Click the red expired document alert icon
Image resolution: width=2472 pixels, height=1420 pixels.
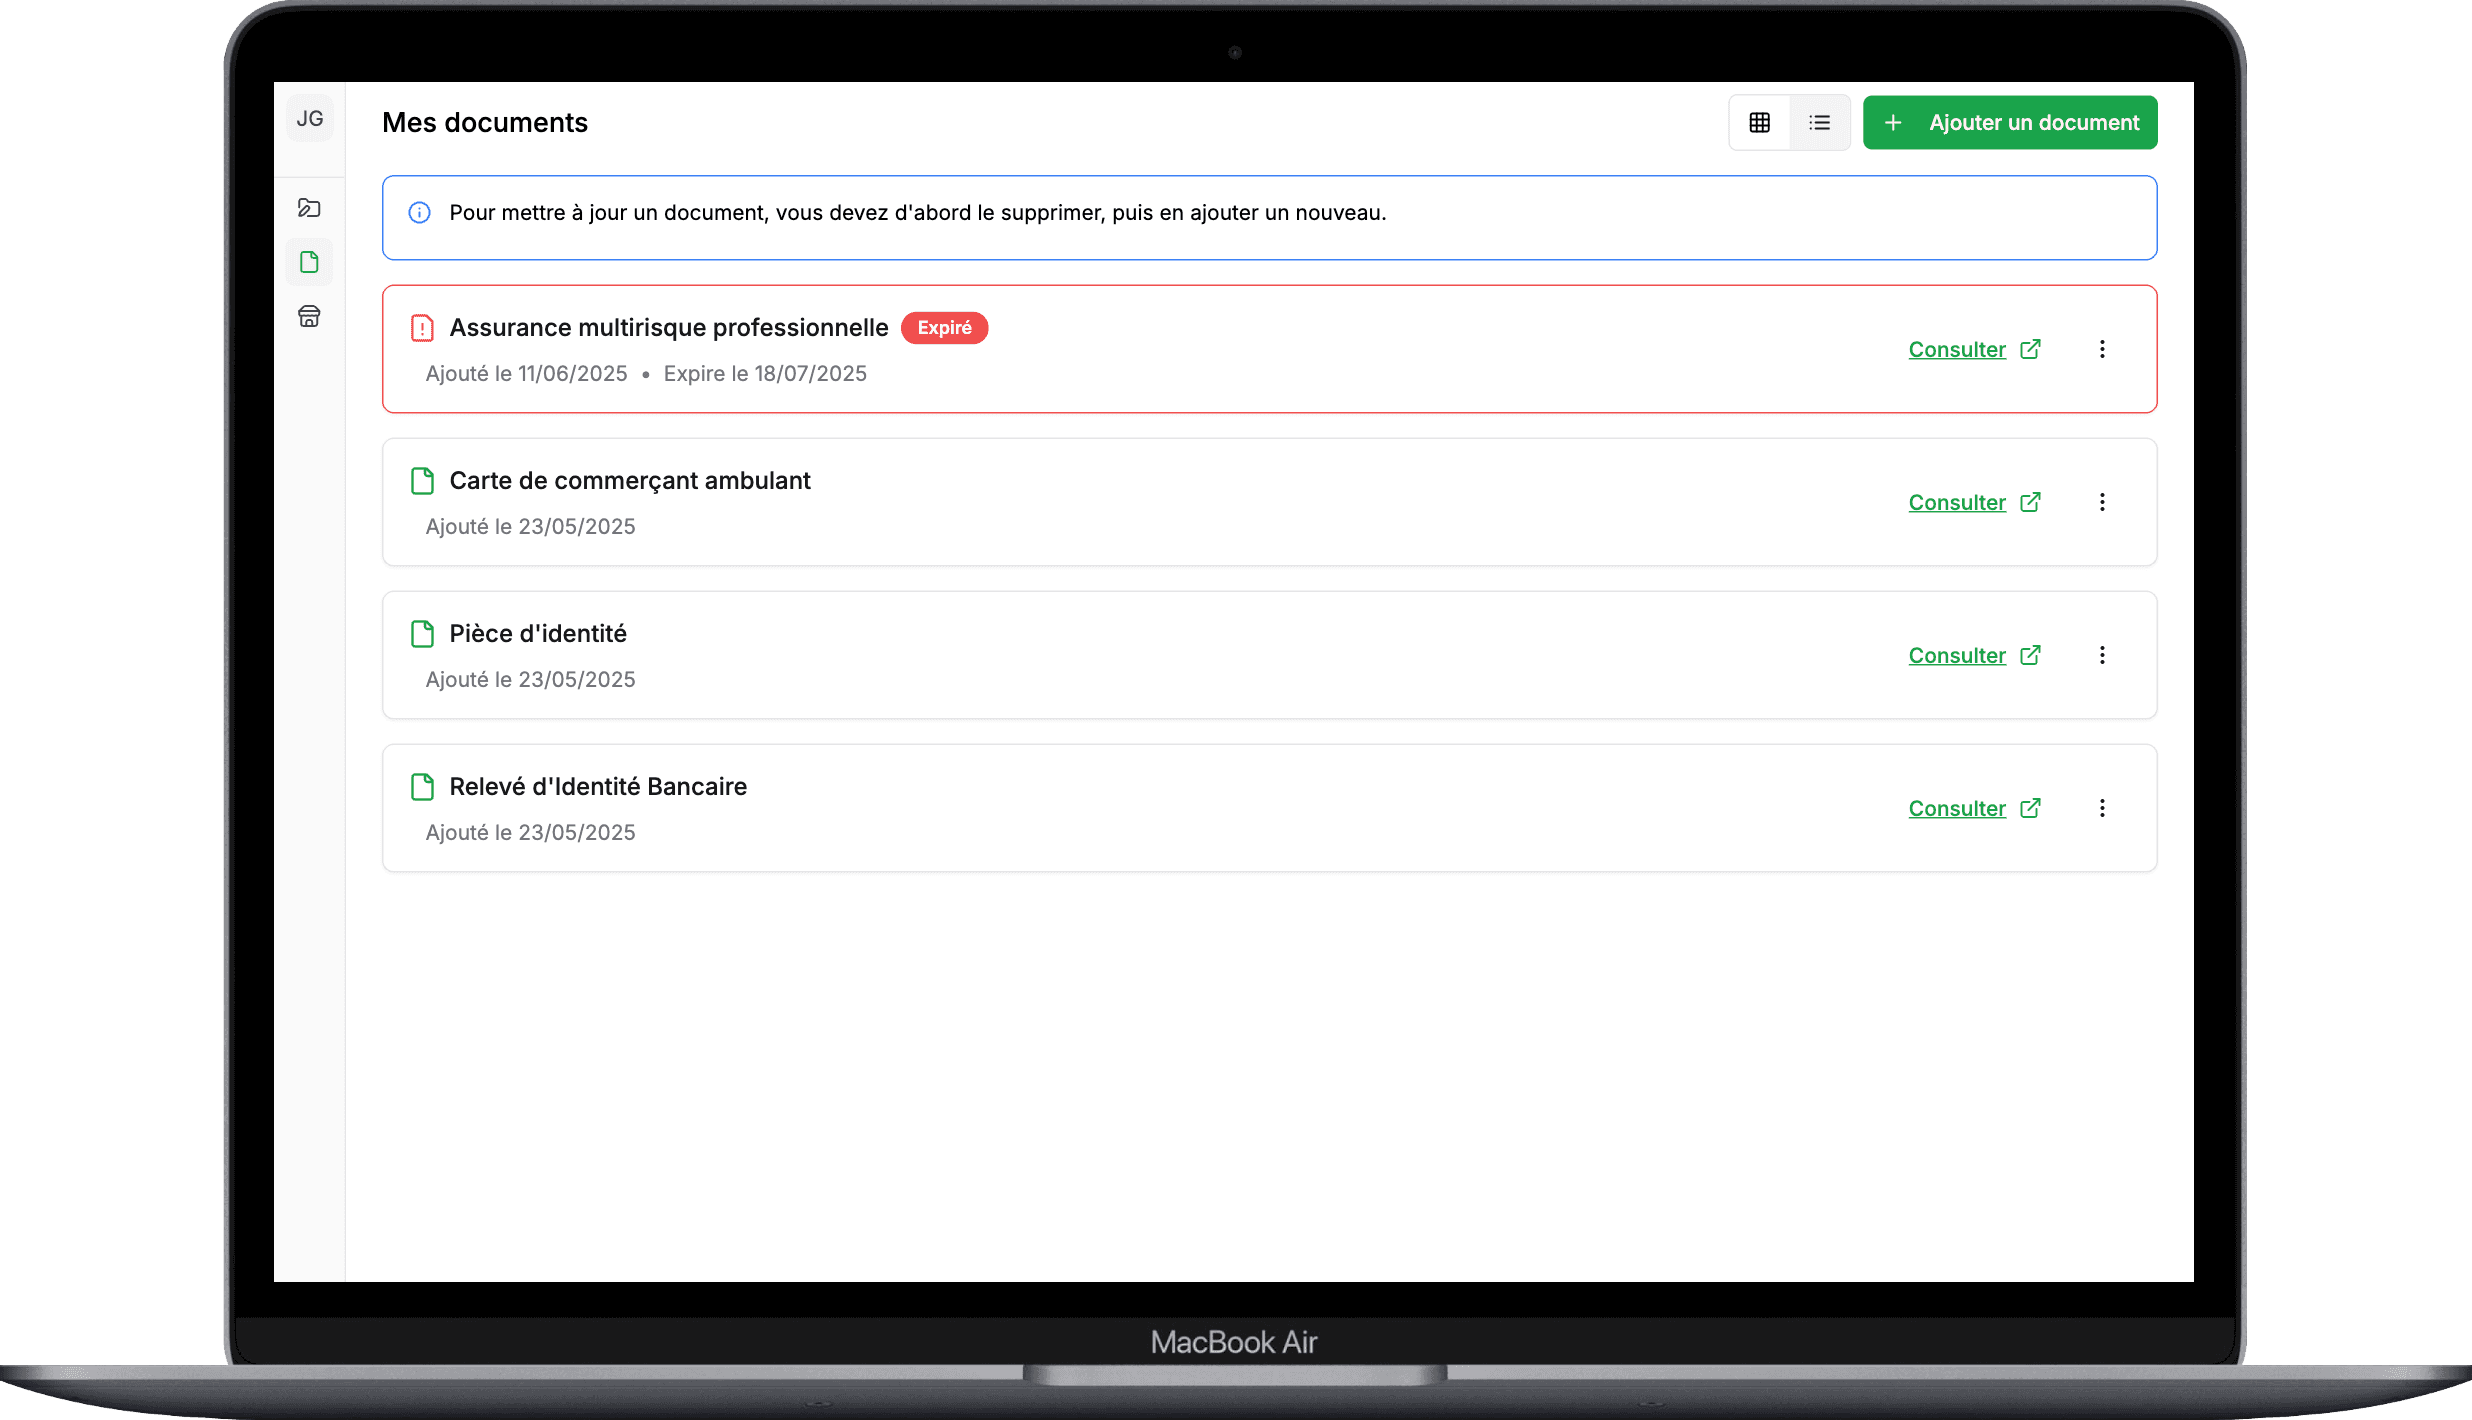pyautogui.click(x=422, y=328)
